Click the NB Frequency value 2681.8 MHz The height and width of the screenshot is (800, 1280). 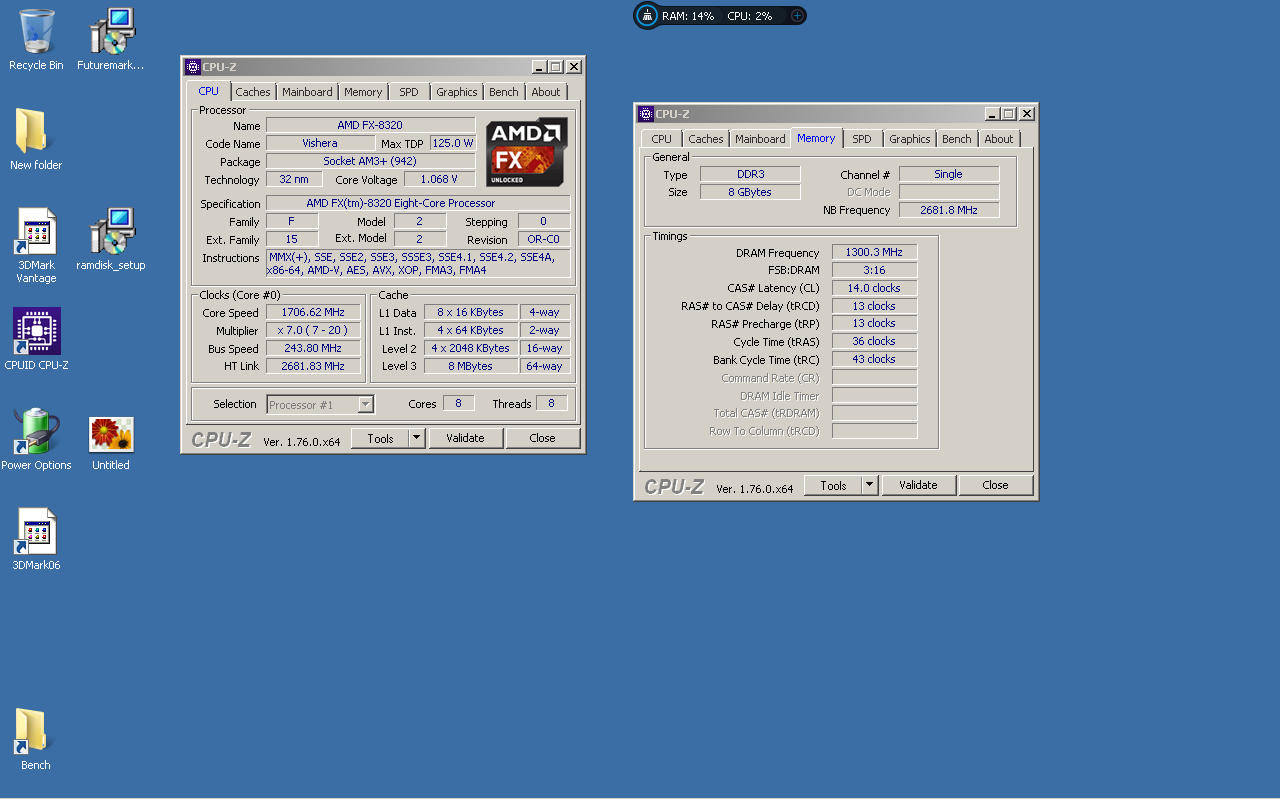pos(949,210)
